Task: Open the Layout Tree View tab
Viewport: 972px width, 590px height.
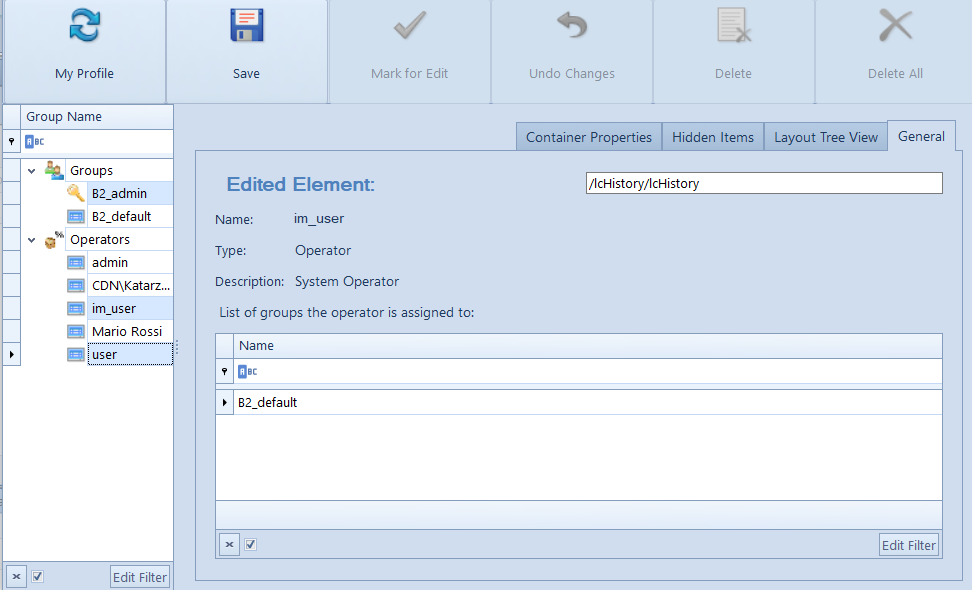Action: [x=826, y=137]
